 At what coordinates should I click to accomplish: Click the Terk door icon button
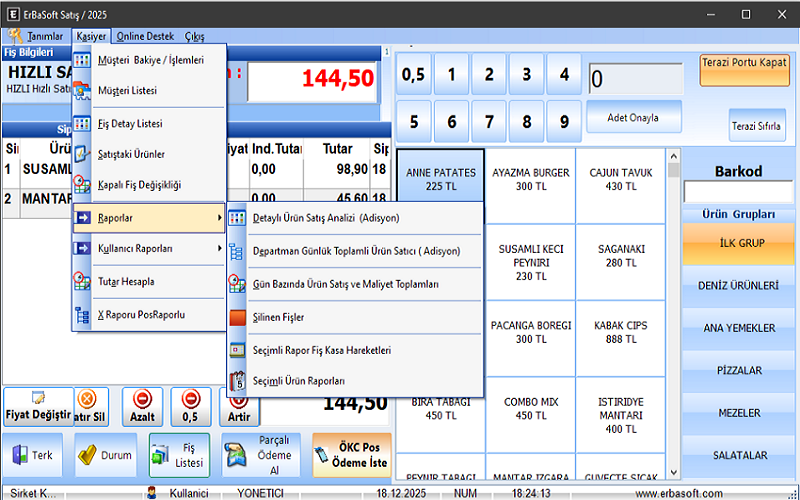(x=33, y=456)
